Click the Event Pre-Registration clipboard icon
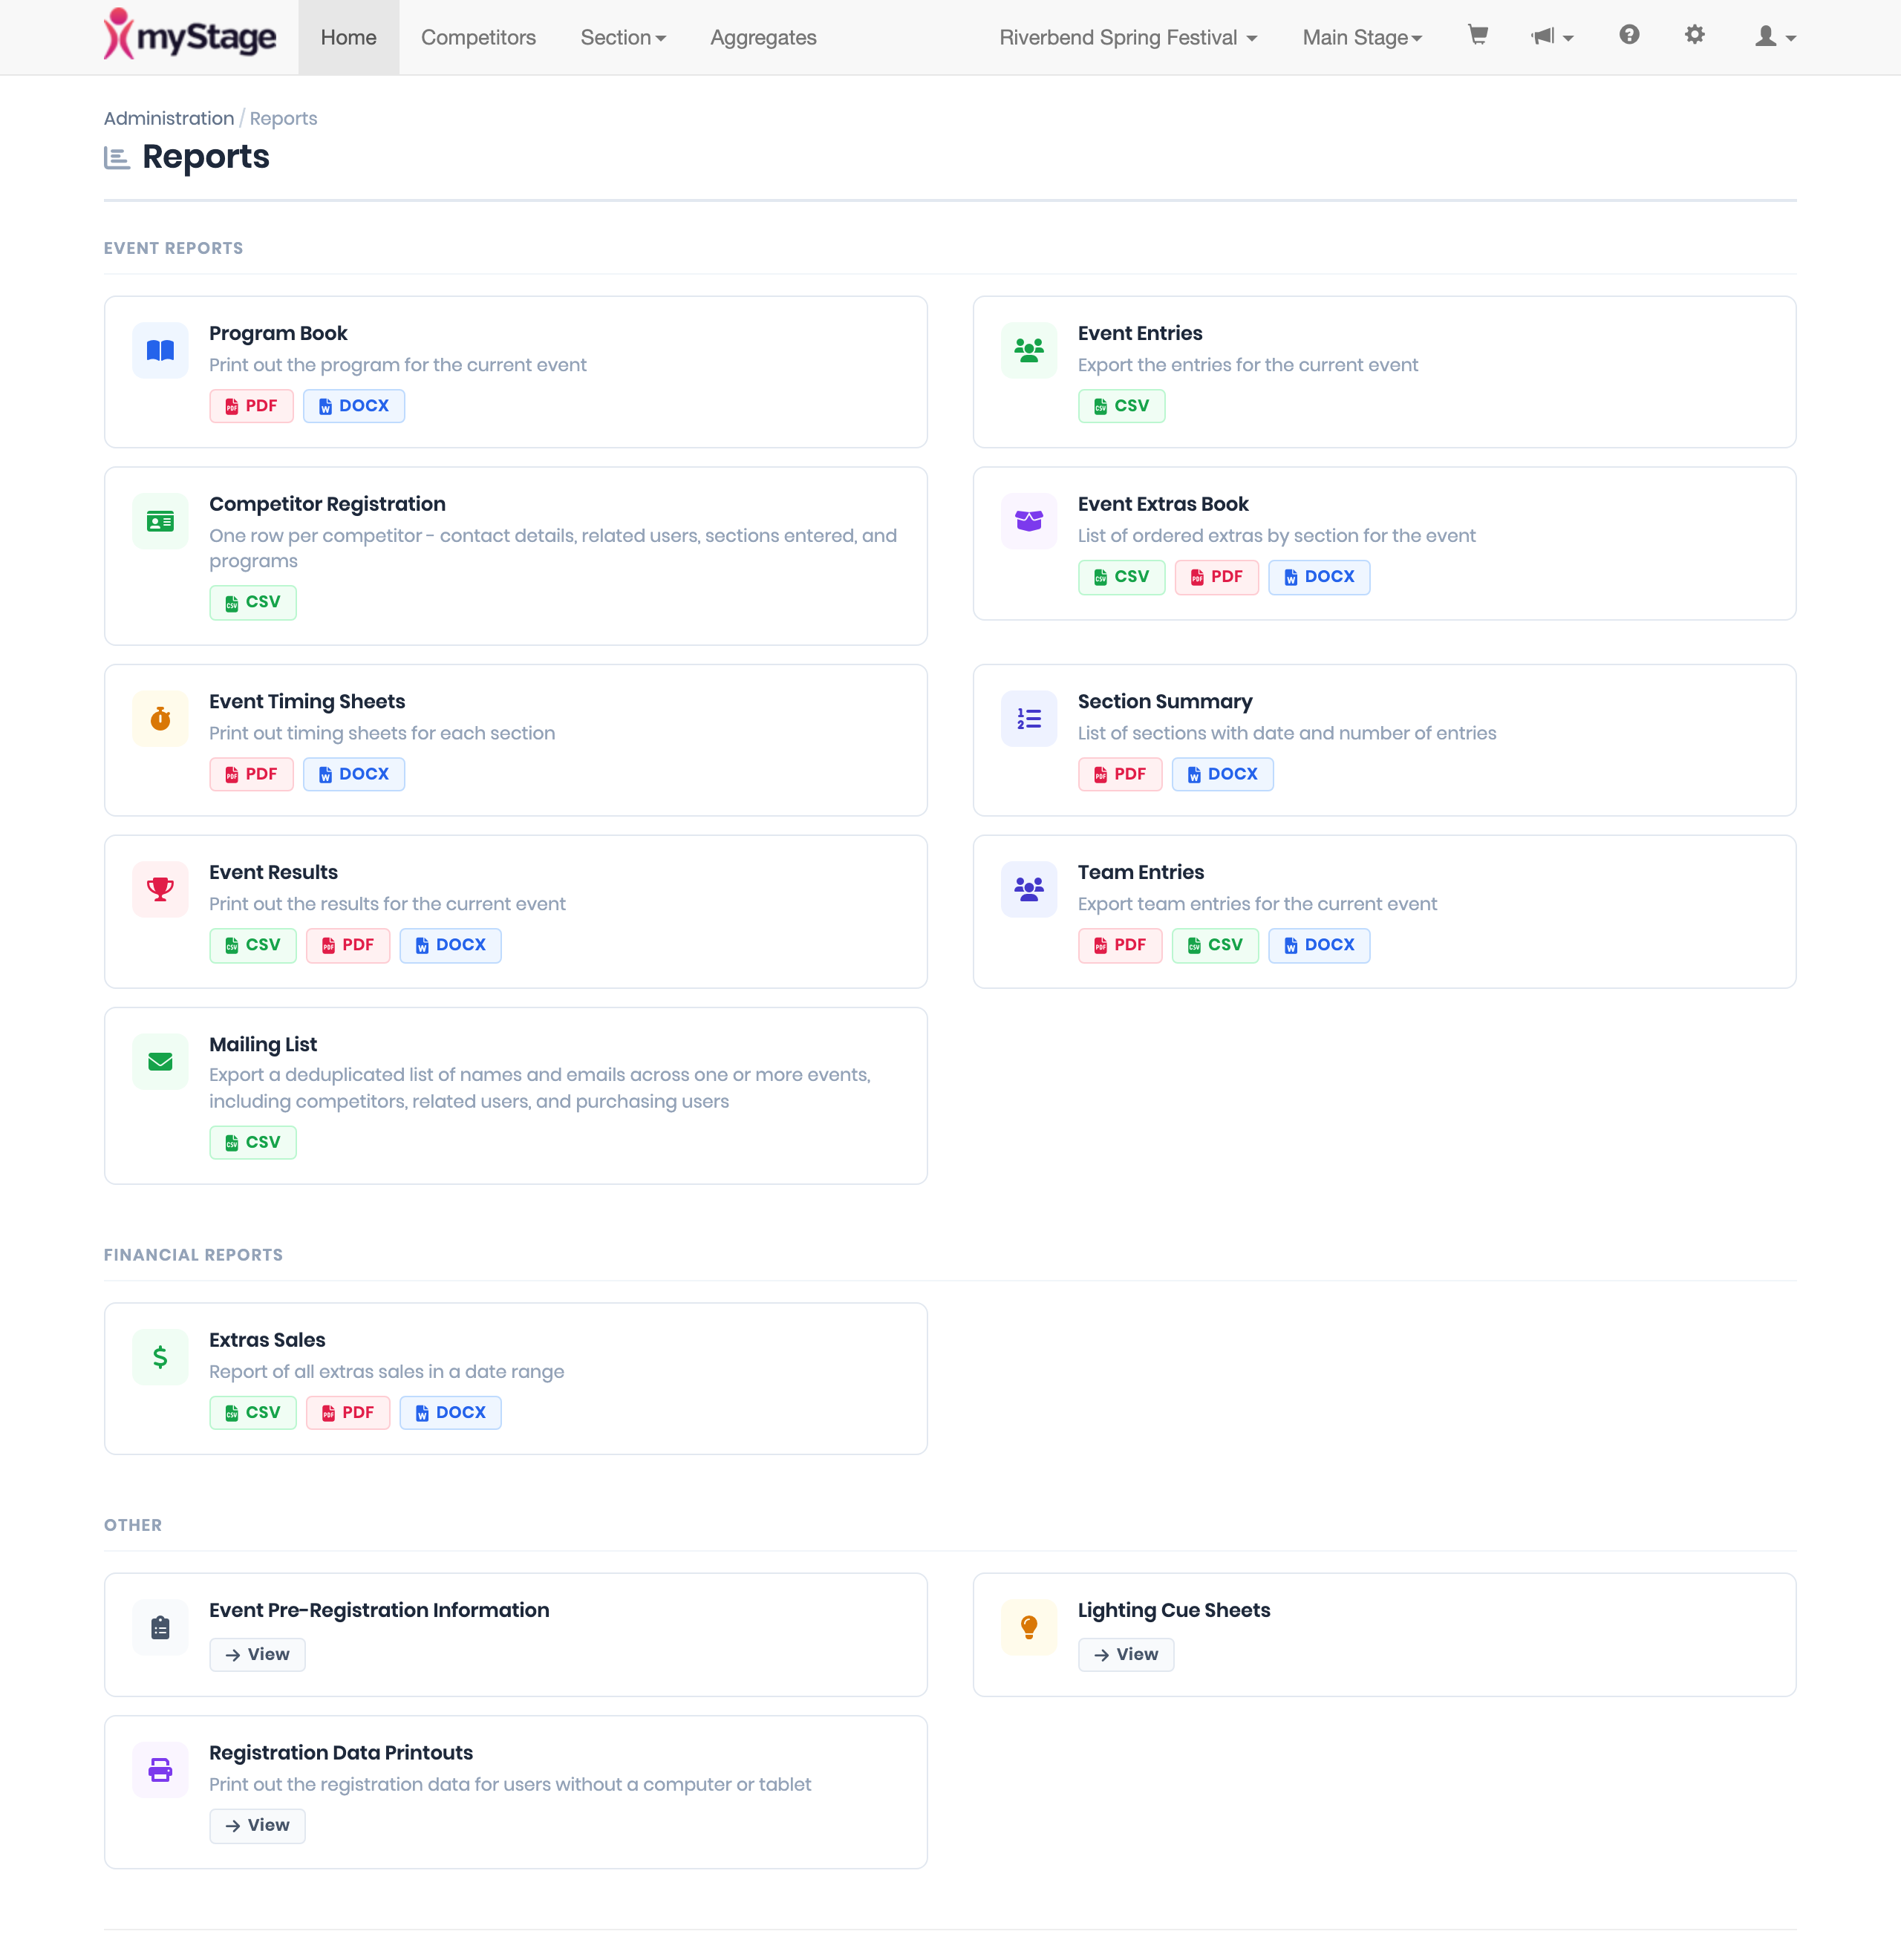The width and height of the screenshot is (1901, 1960). [160, 1627]
